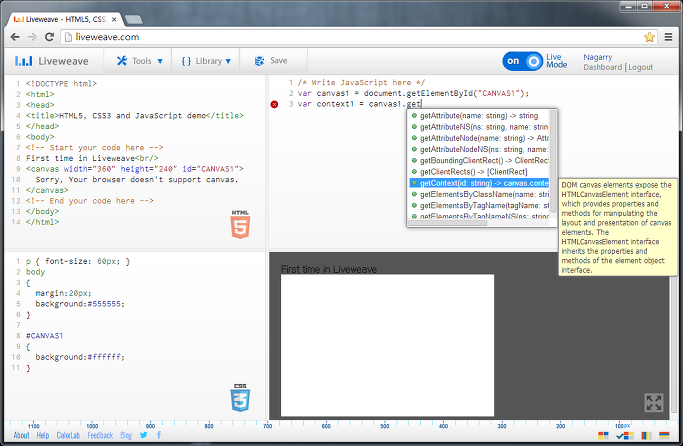The image size is (683, 446).
Task: Click the preview pane vertical scrollbar
Action: point(675,337)
